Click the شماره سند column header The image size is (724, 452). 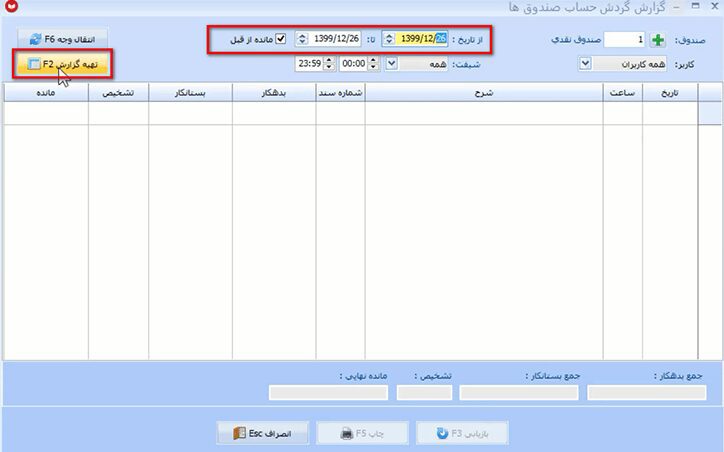click(340, 93)
